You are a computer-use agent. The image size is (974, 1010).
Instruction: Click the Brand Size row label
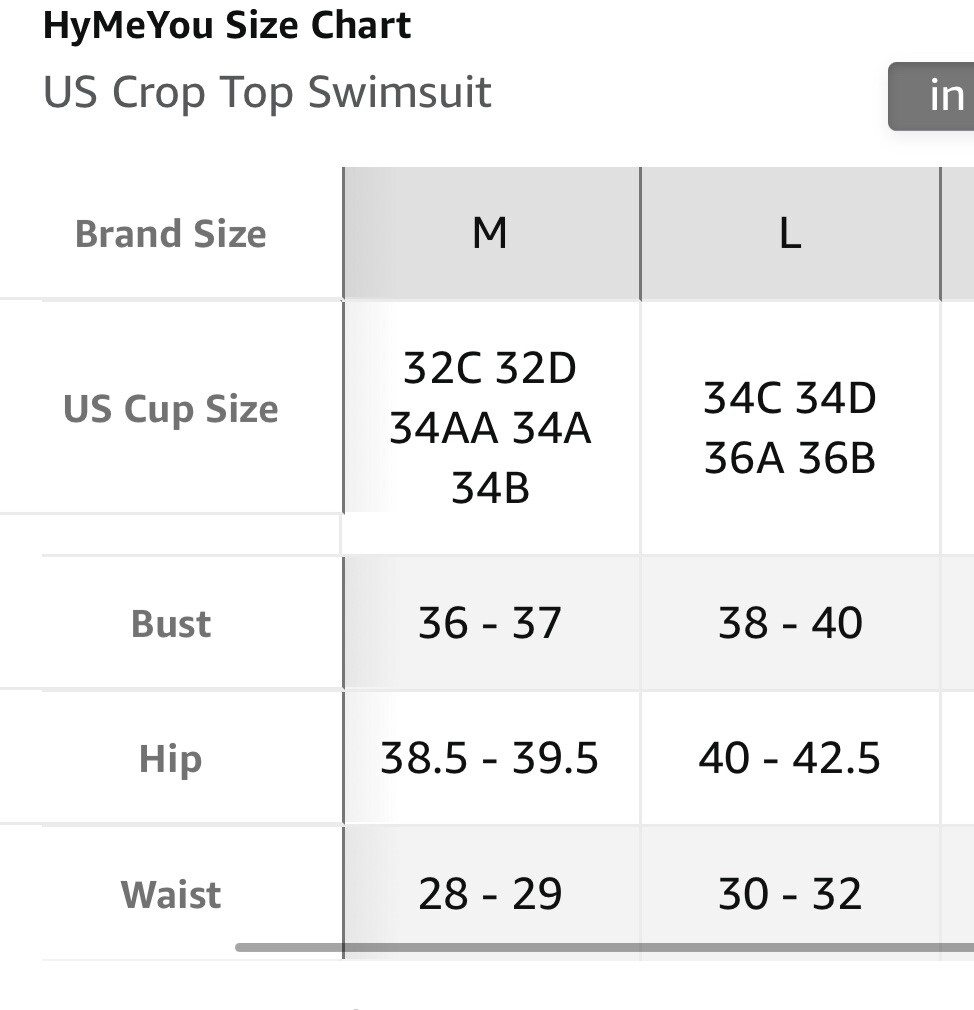tap(171, 234)
